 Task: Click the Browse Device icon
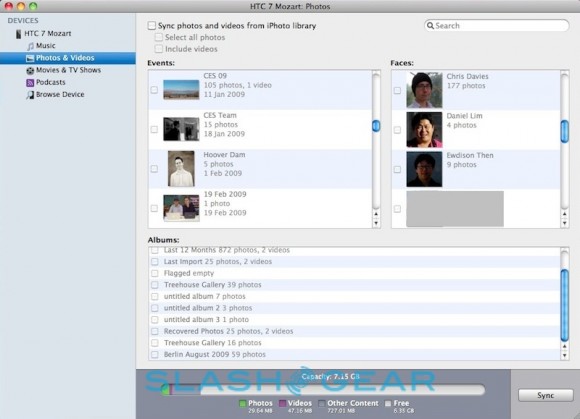pyautogui.click(x=30, y=95)
